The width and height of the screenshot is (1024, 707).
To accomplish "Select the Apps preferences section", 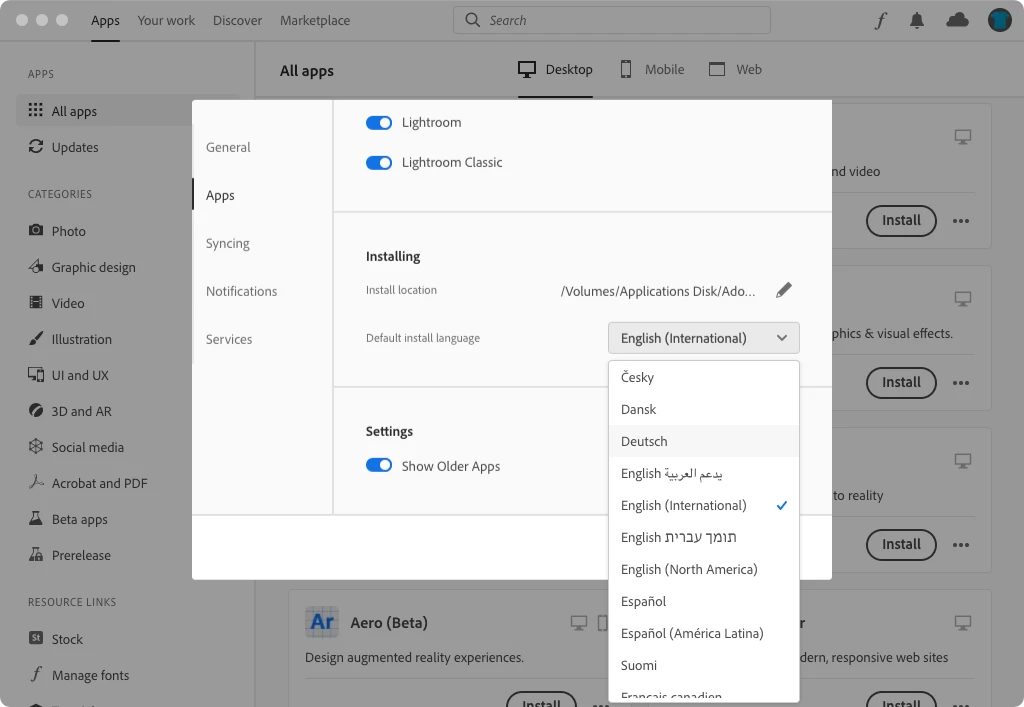I will click(220, 195).
